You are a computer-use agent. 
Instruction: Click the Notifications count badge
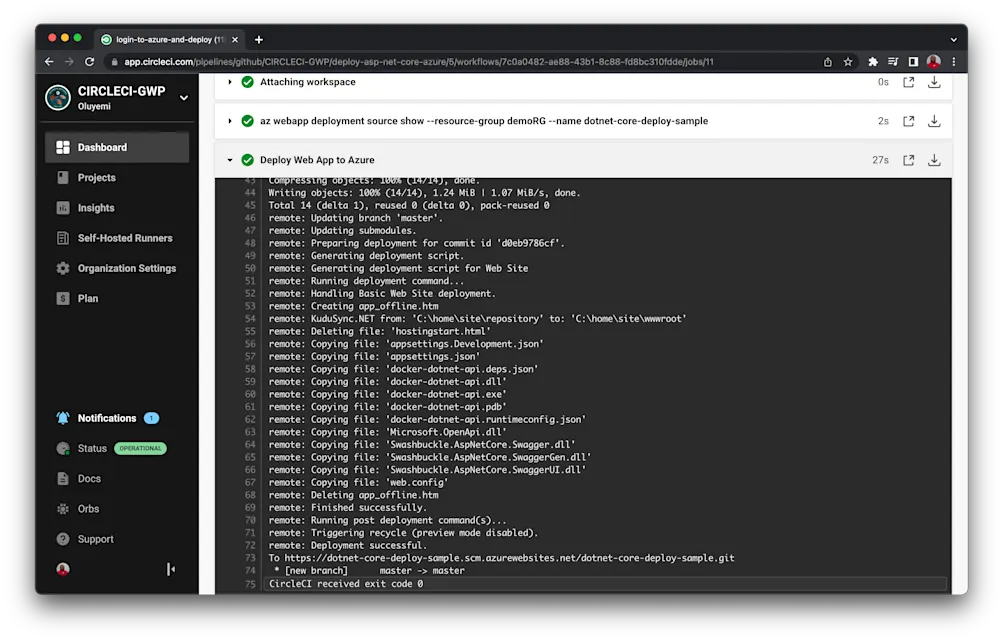152,418
